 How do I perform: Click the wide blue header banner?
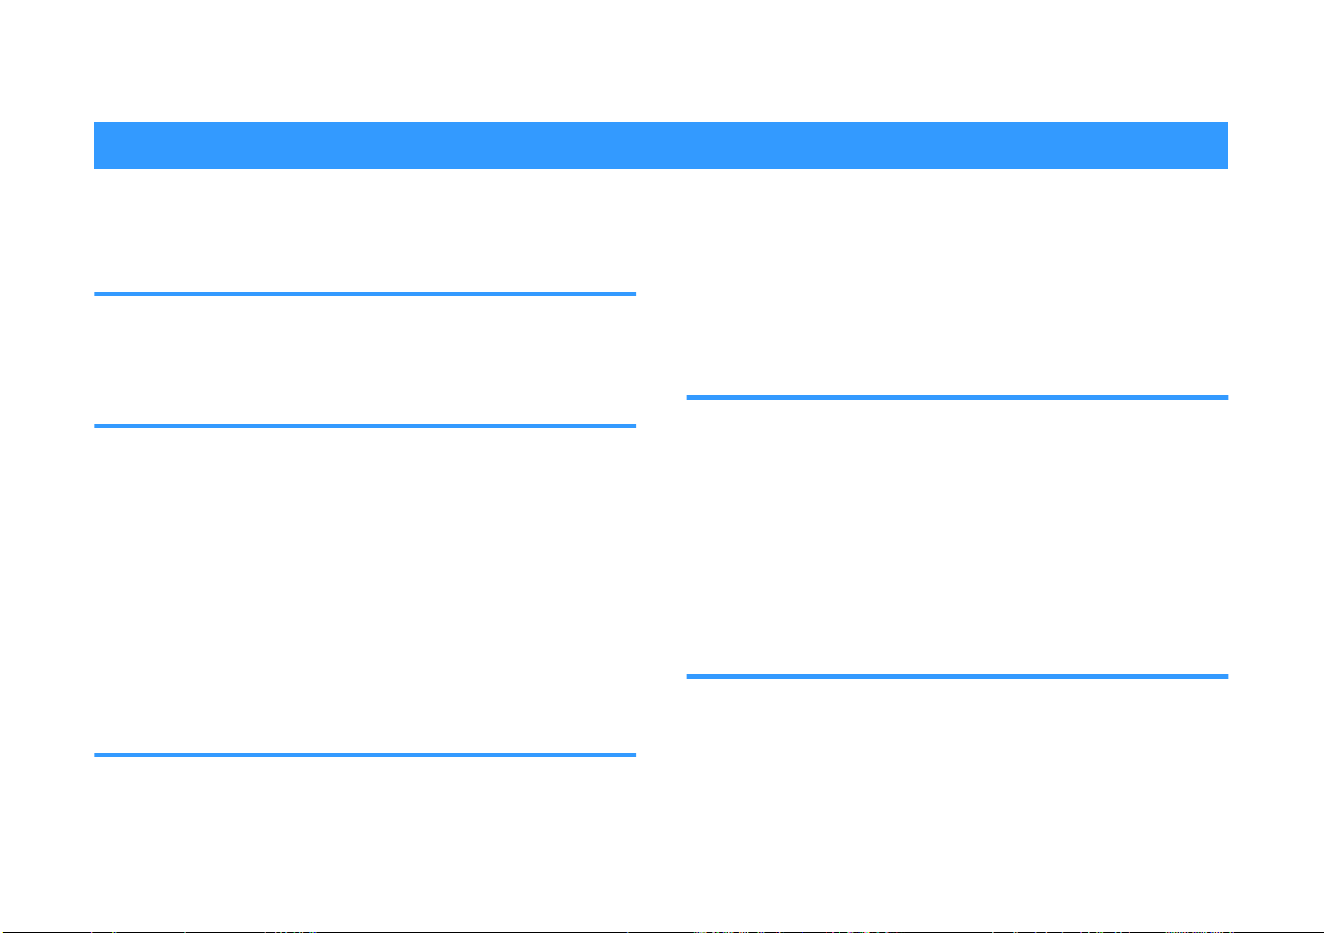tap(660, 145)
